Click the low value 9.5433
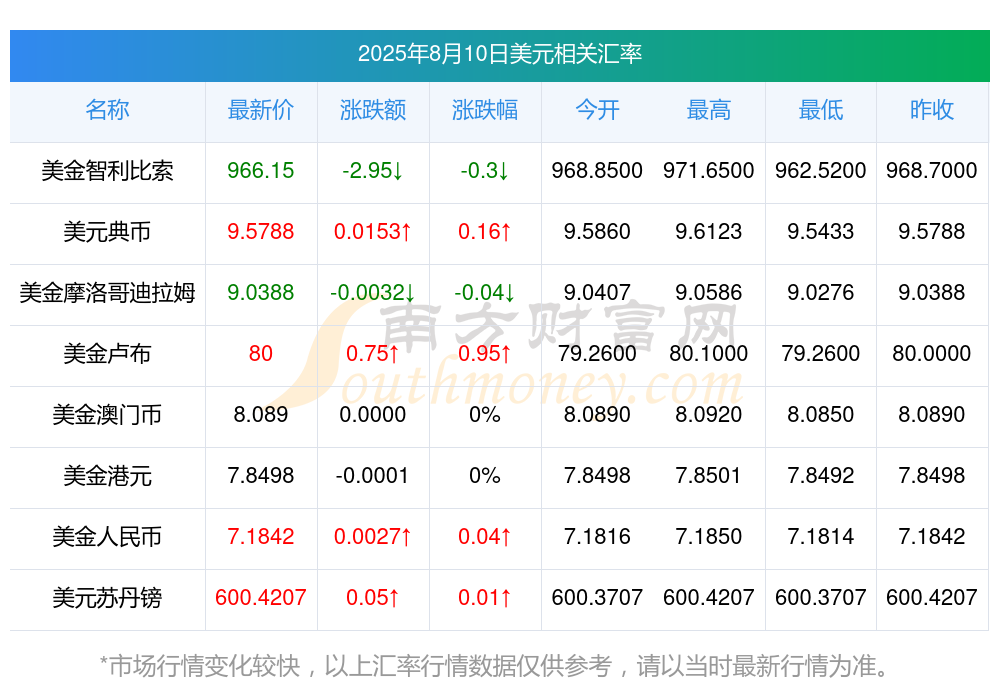 tap(821, 232)
